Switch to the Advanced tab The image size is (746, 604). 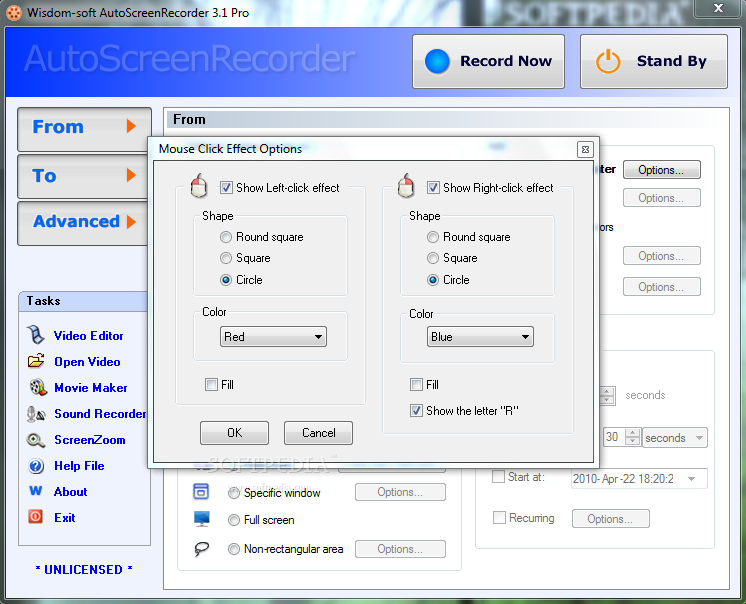(x=83, y=223)
